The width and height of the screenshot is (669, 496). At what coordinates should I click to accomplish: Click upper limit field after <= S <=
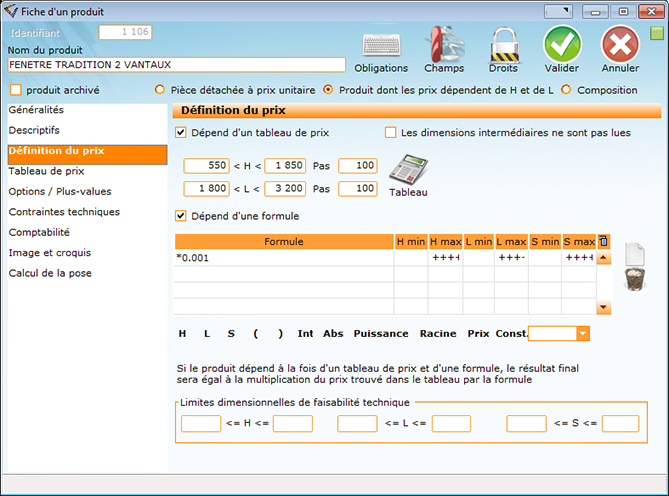click(x=620, y=423)
